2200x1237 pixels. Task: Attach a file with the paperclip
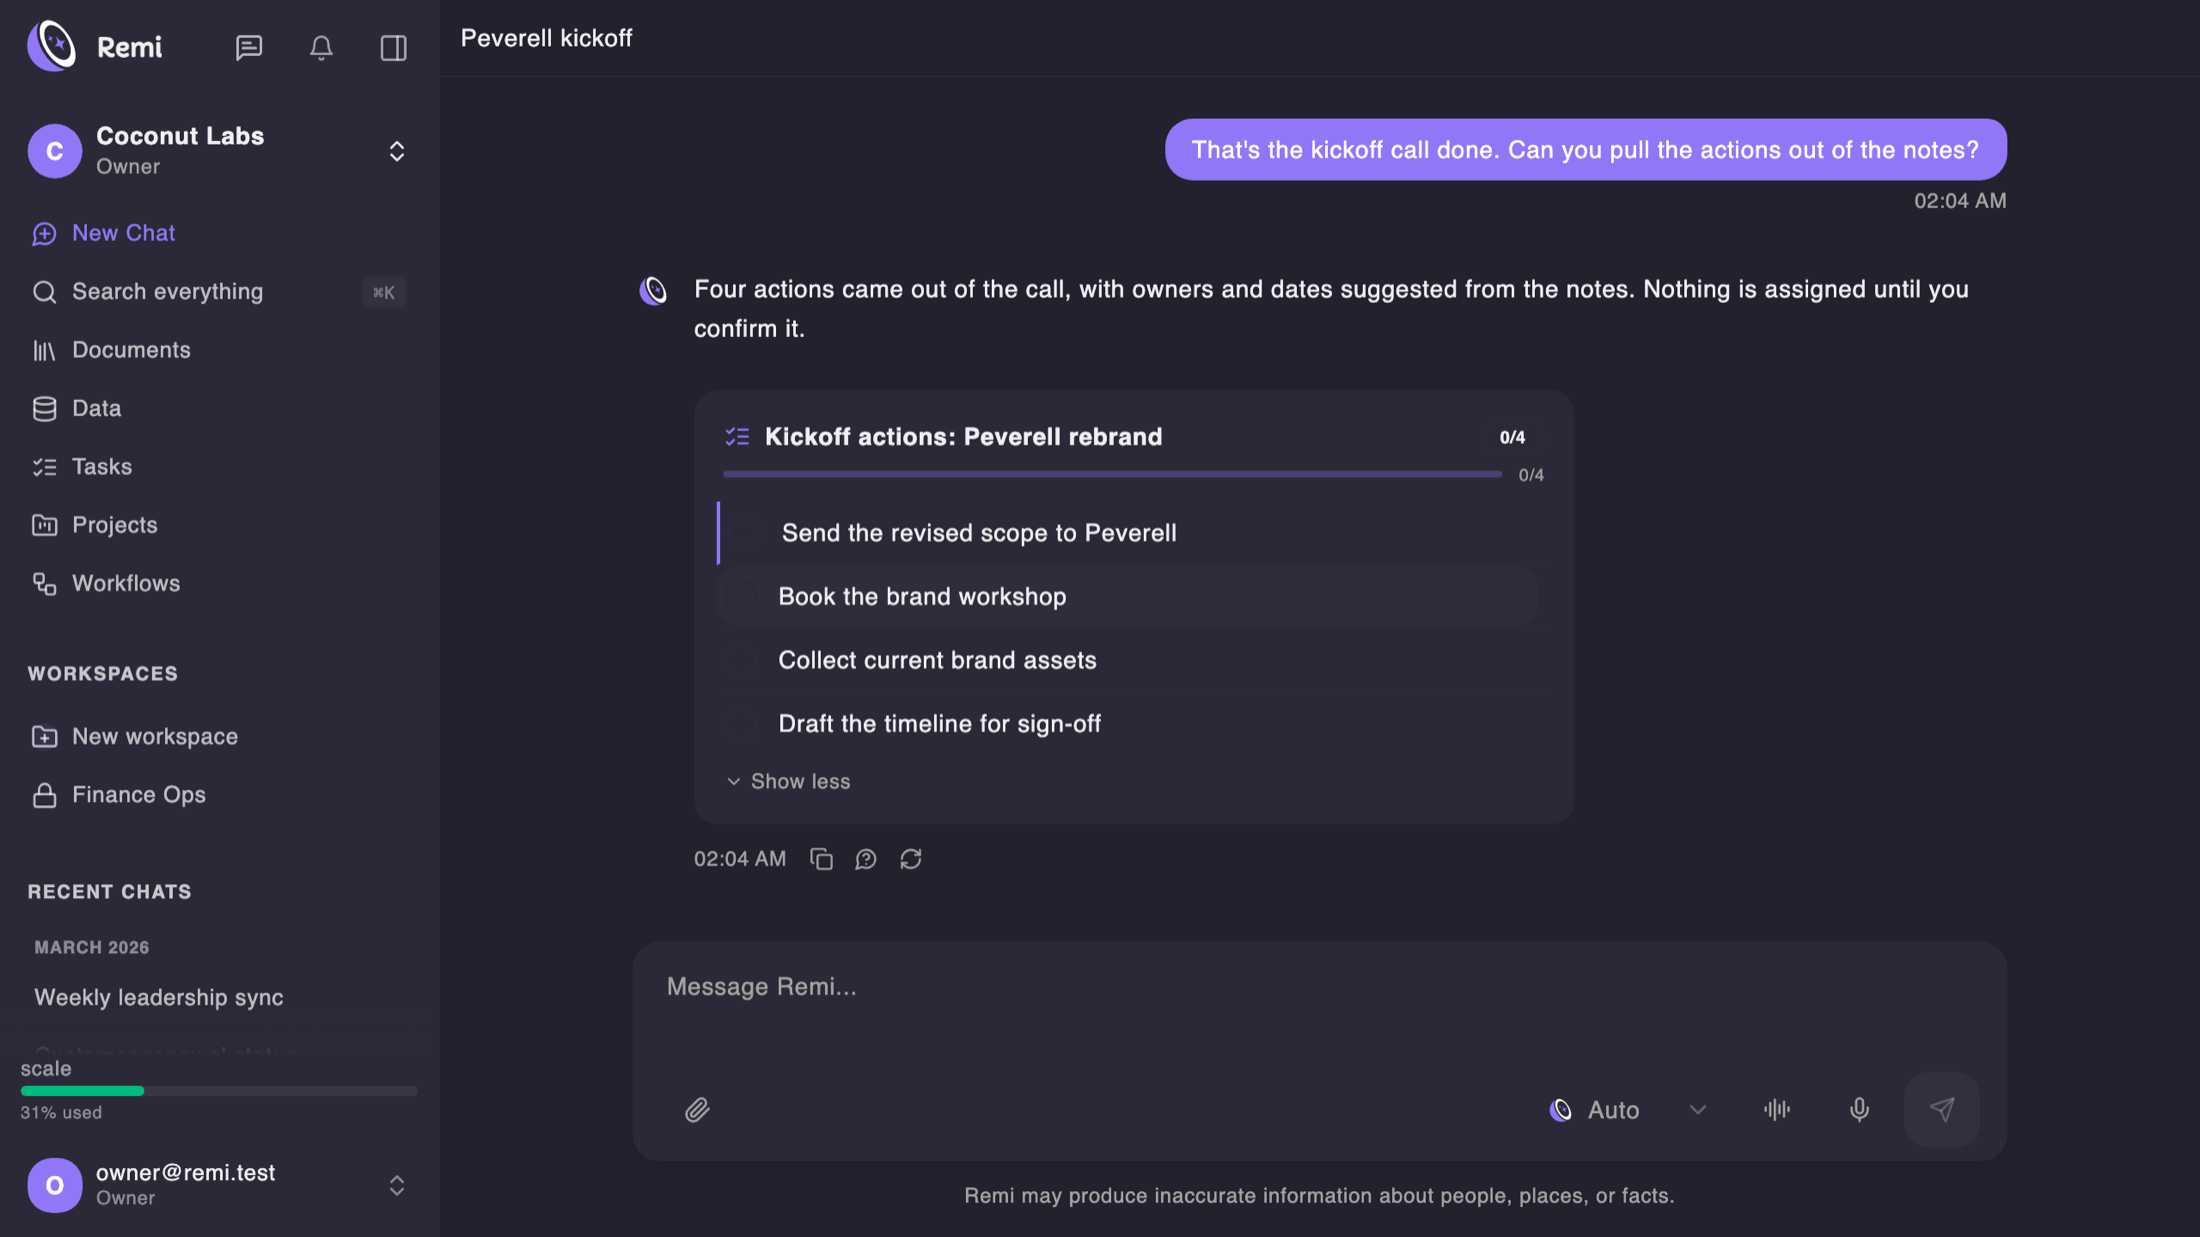tap(697, 1110)
